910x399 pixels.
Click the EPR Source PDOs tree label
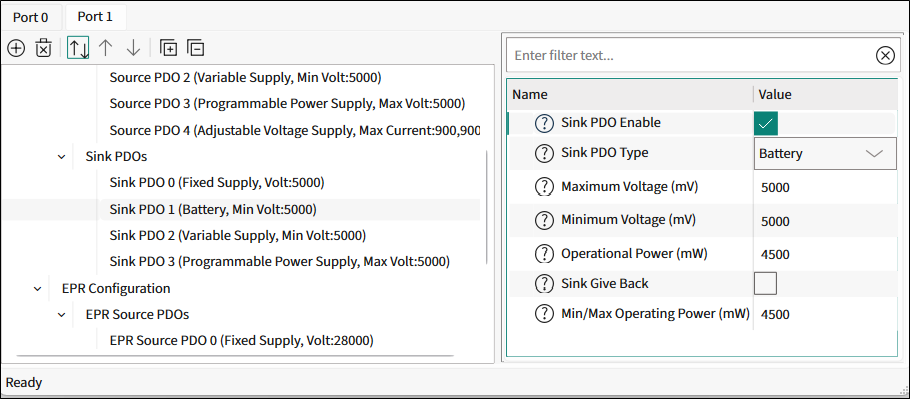(137, 315)
